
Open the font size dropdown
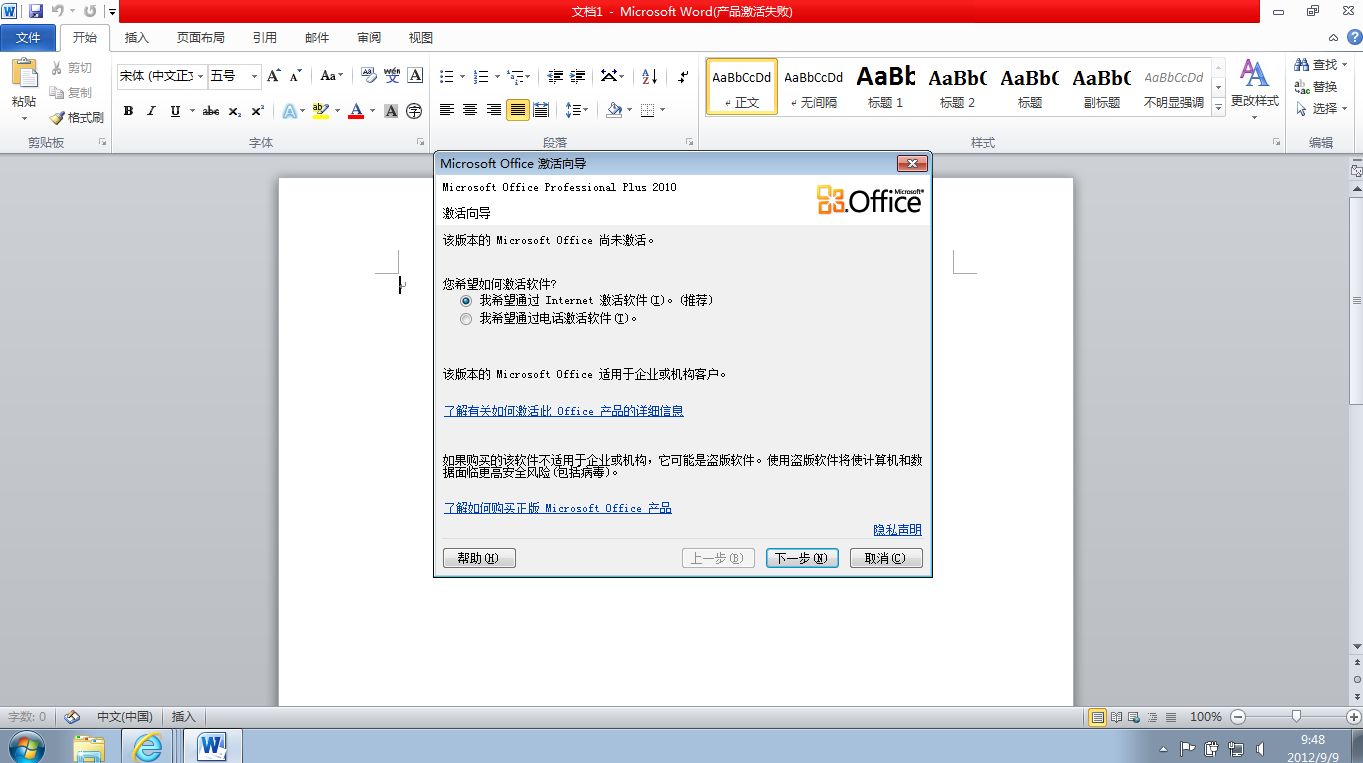(x=254, y=76)
